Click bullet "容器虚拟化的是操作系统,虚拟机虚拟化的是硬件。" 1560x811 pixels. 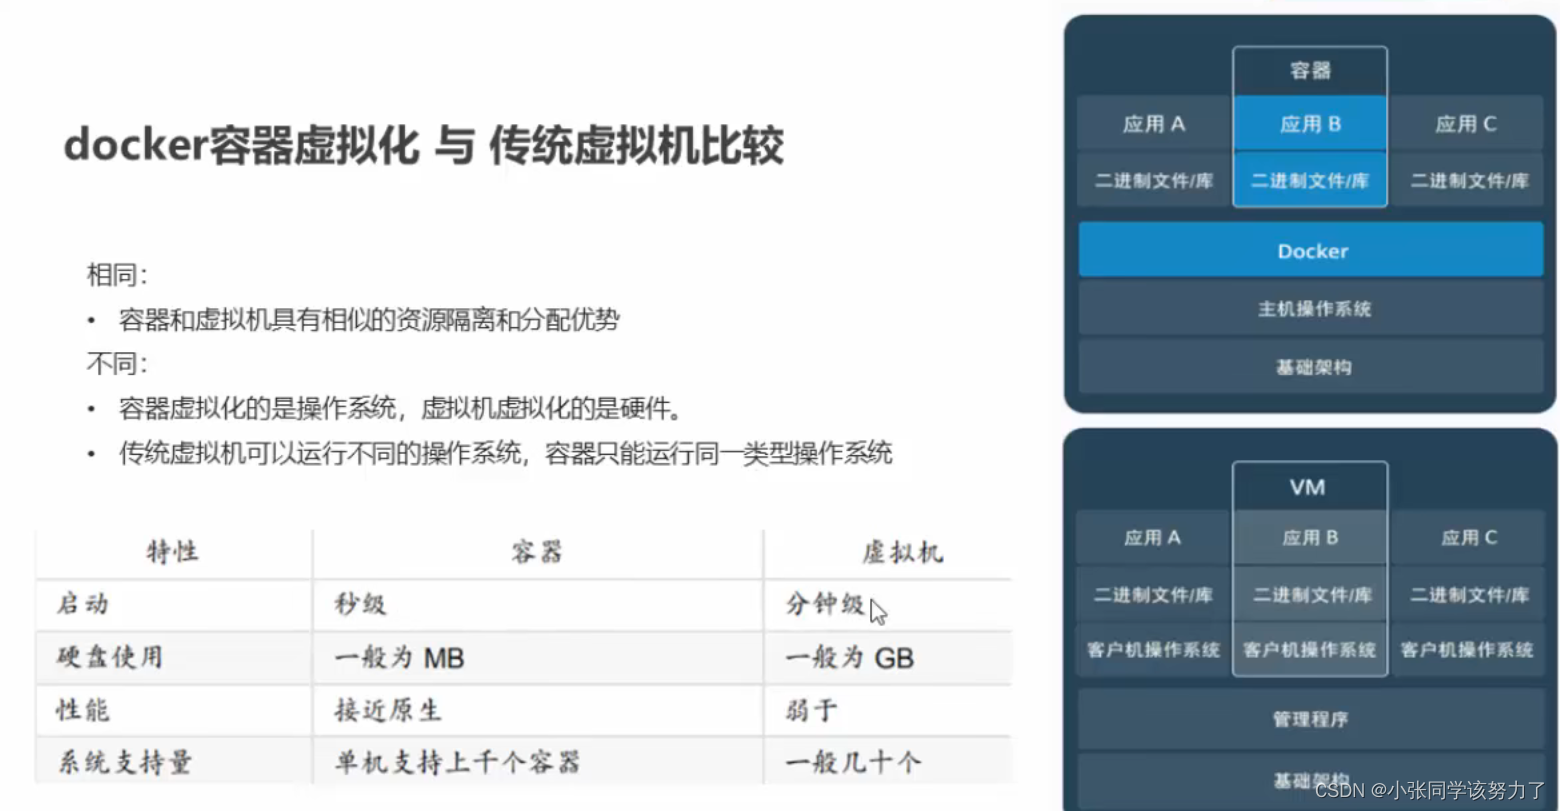[401, 408]
